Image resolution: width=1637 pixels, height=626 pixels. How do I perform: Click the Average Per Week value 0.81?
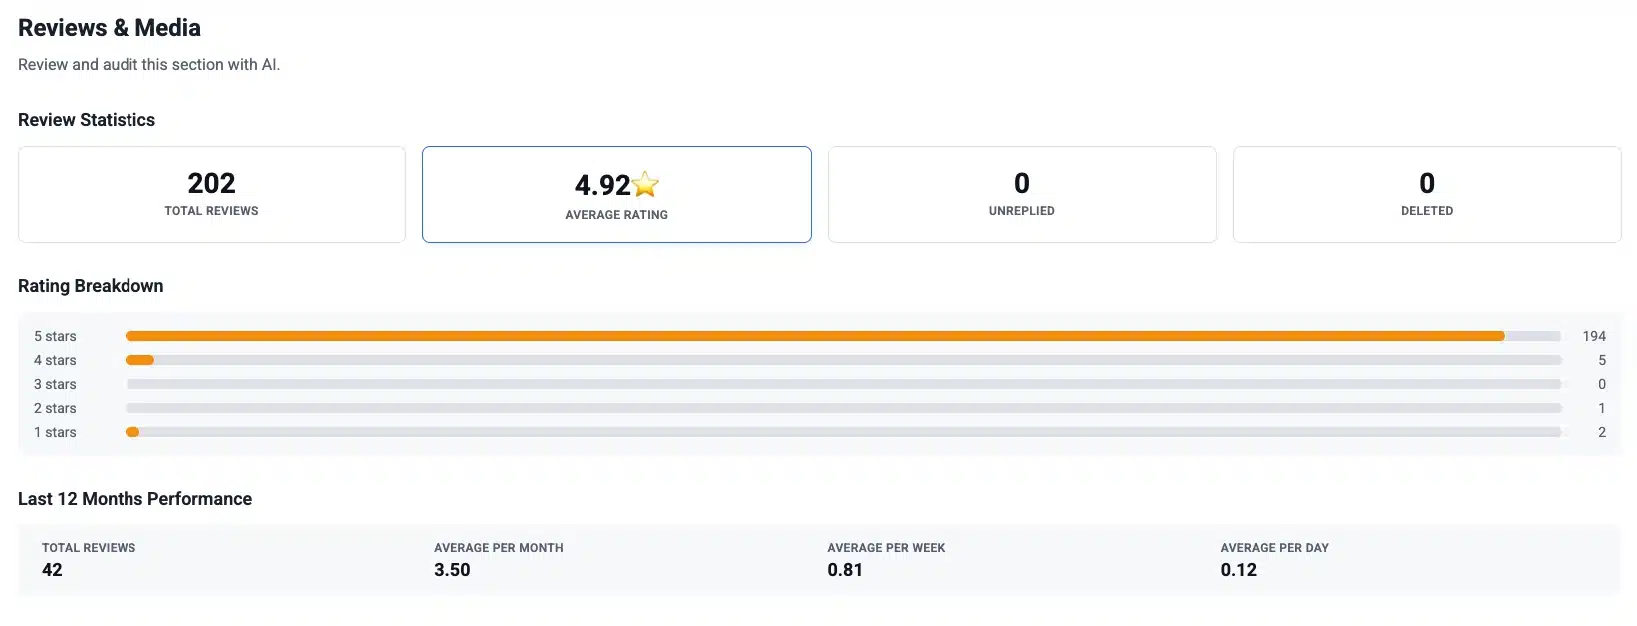[x=845, y=570]
